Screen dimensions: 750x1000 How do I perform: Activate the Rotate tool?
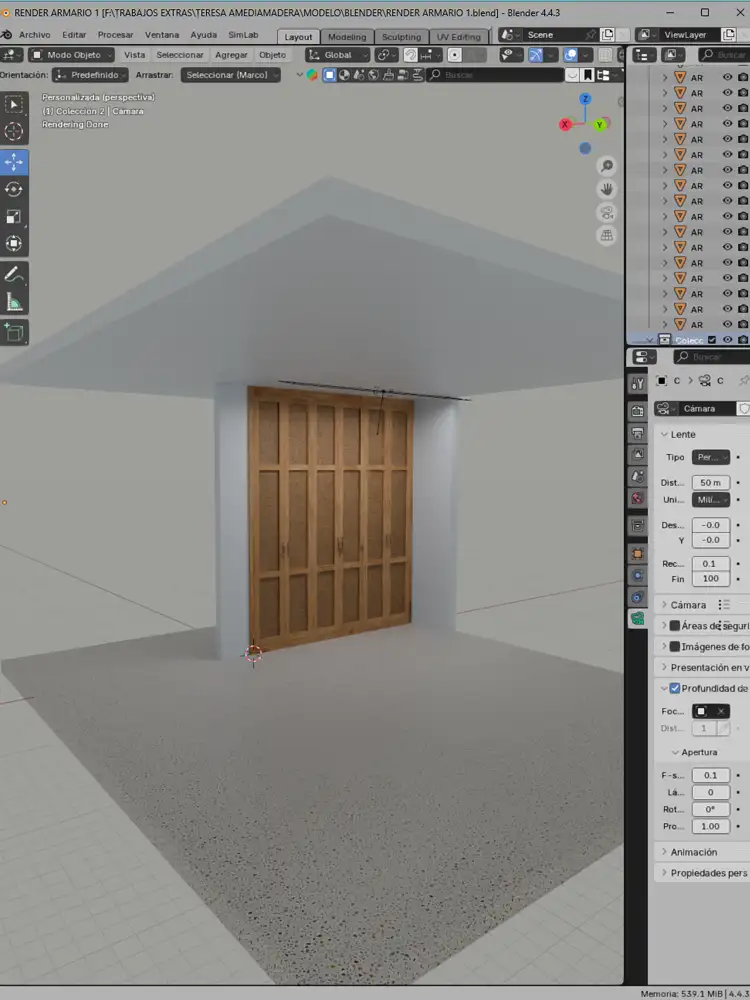pos(13,189)
